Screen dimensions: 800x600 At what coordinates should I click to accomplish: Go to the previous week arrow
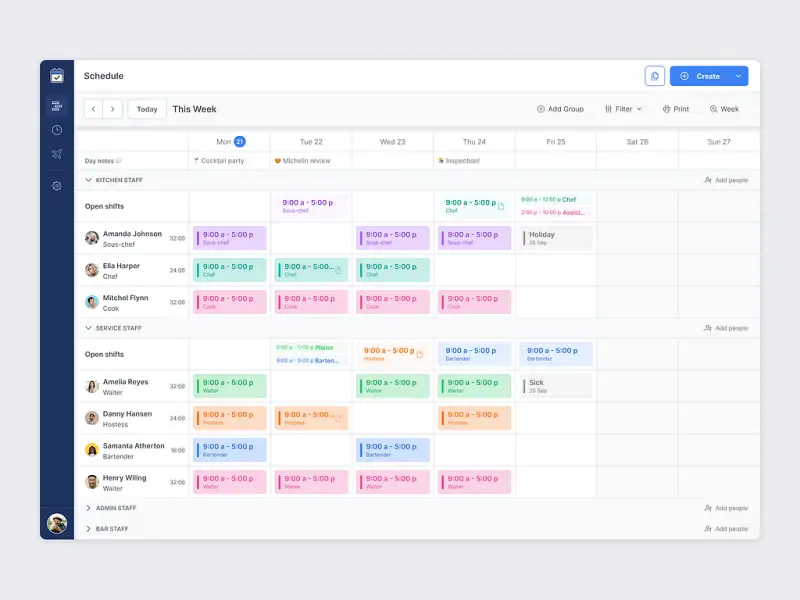(x=93, y=109)
